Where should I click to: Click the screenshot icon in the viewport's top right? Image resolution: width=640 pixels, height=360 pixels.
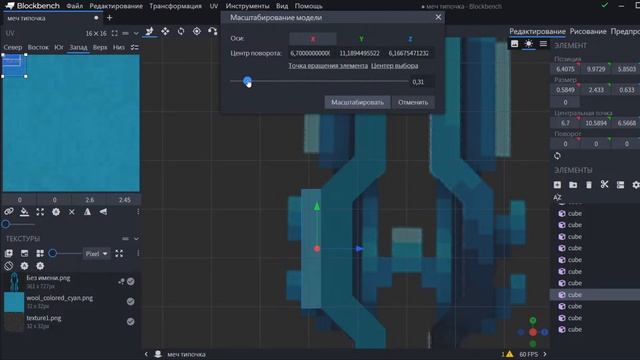point(514,44)
